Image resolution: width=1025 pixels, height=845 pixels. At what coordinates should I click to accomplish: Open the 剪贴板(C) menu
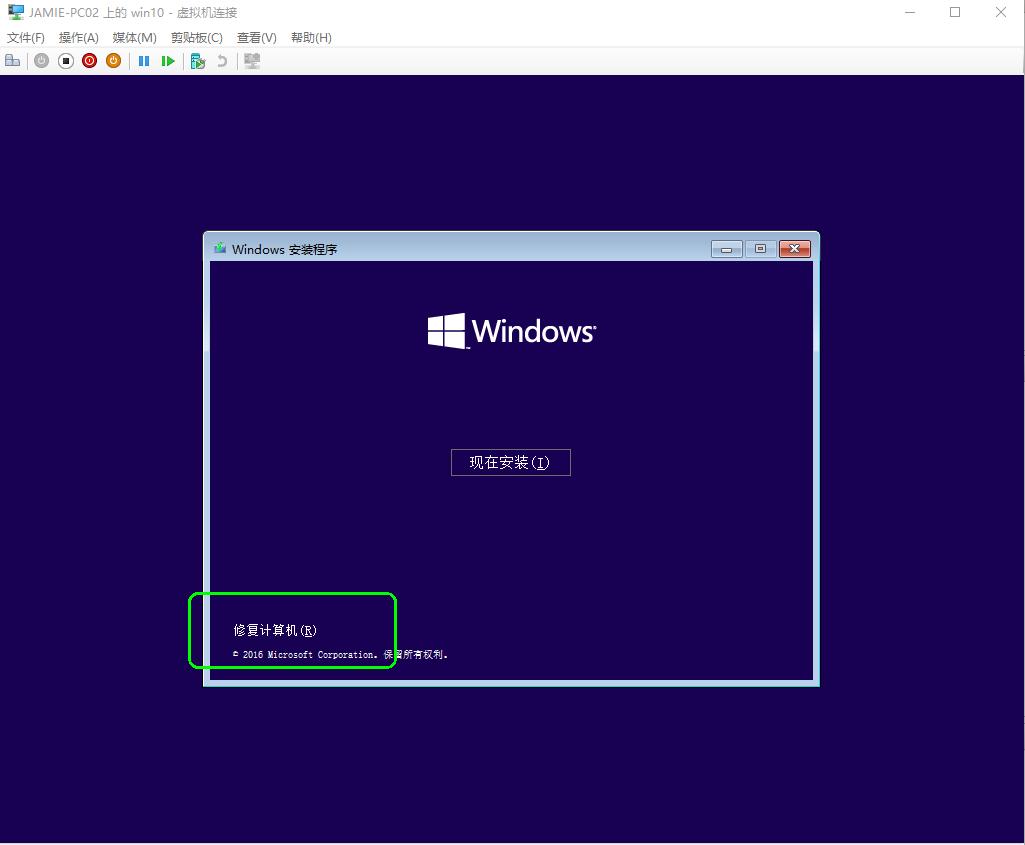(197, 37)
